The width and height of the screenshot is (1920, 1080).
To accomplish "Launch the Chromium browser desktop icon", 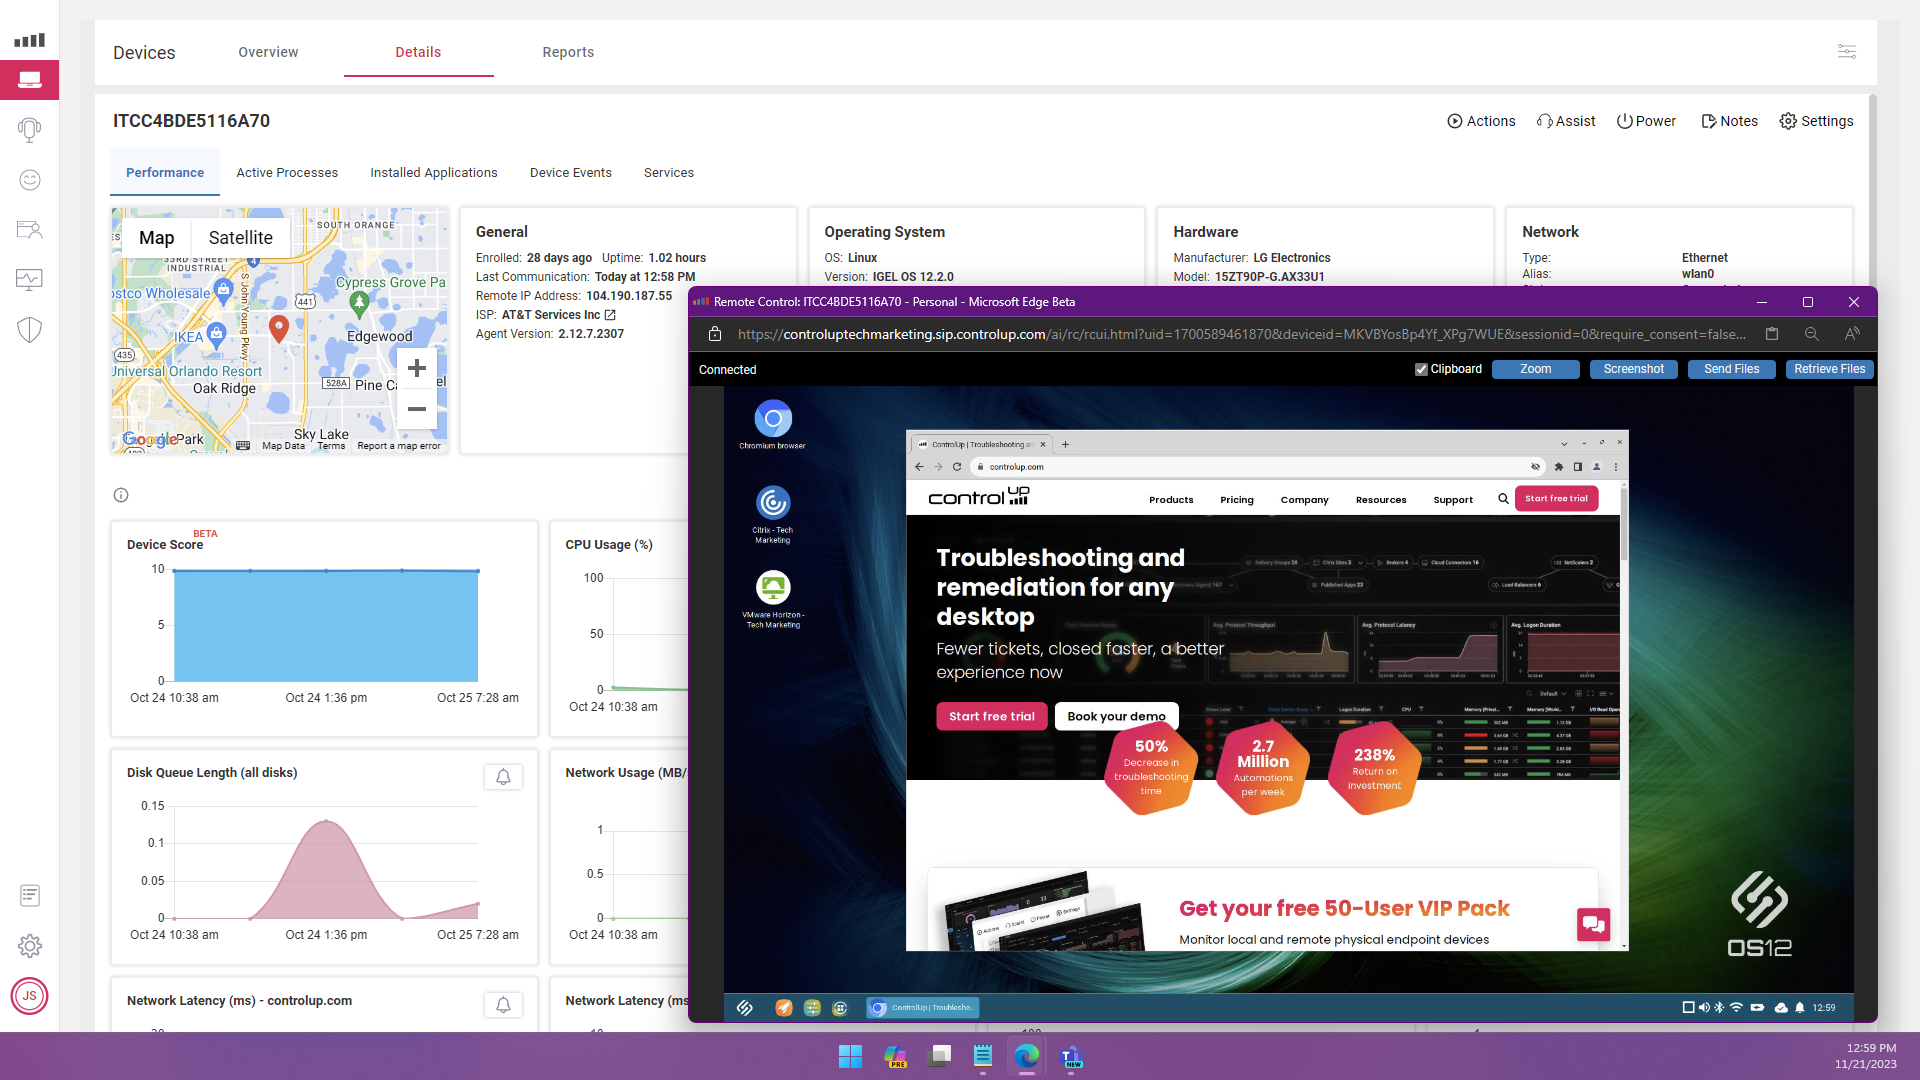I will pyautogui.click(x=772, y=419).
